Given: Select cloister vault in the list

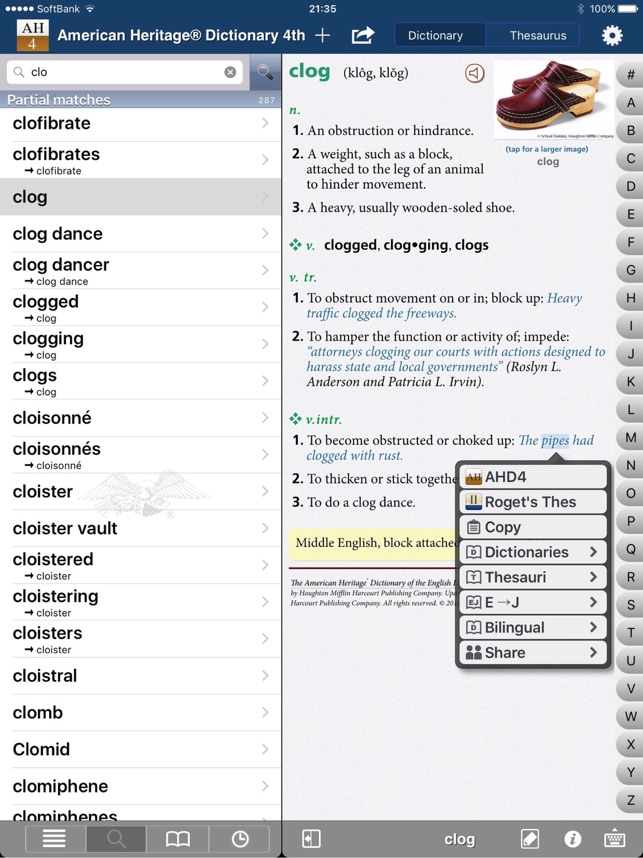Looking at the screenshot, I should point(140,529).
